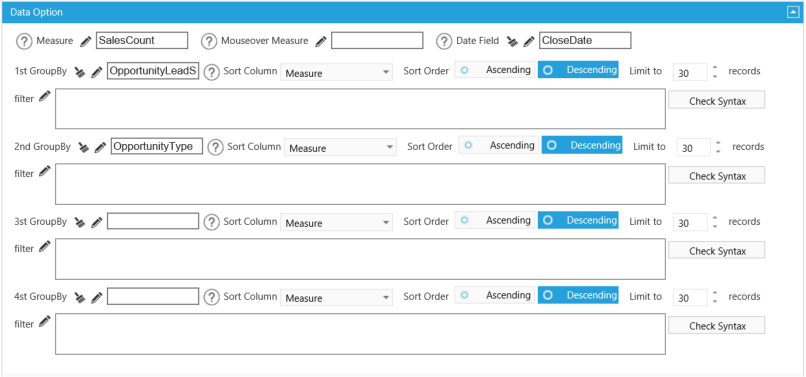This screenshot has width=806, height=377.
Task: Click the CloseDate date field box
Action: coord(585,41)
